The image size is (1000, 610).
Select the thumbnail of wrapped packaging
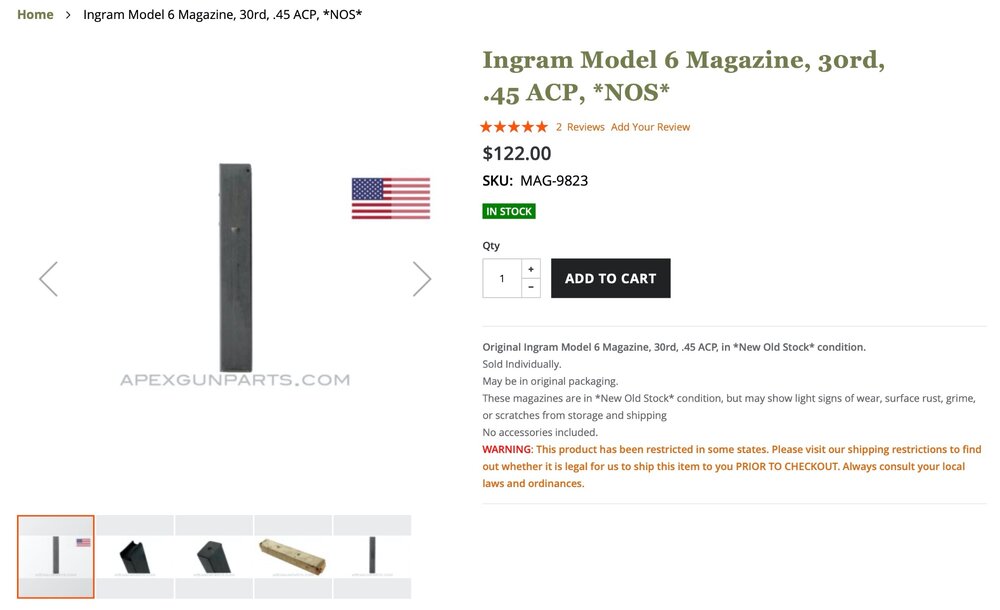[x=293, y=556]
